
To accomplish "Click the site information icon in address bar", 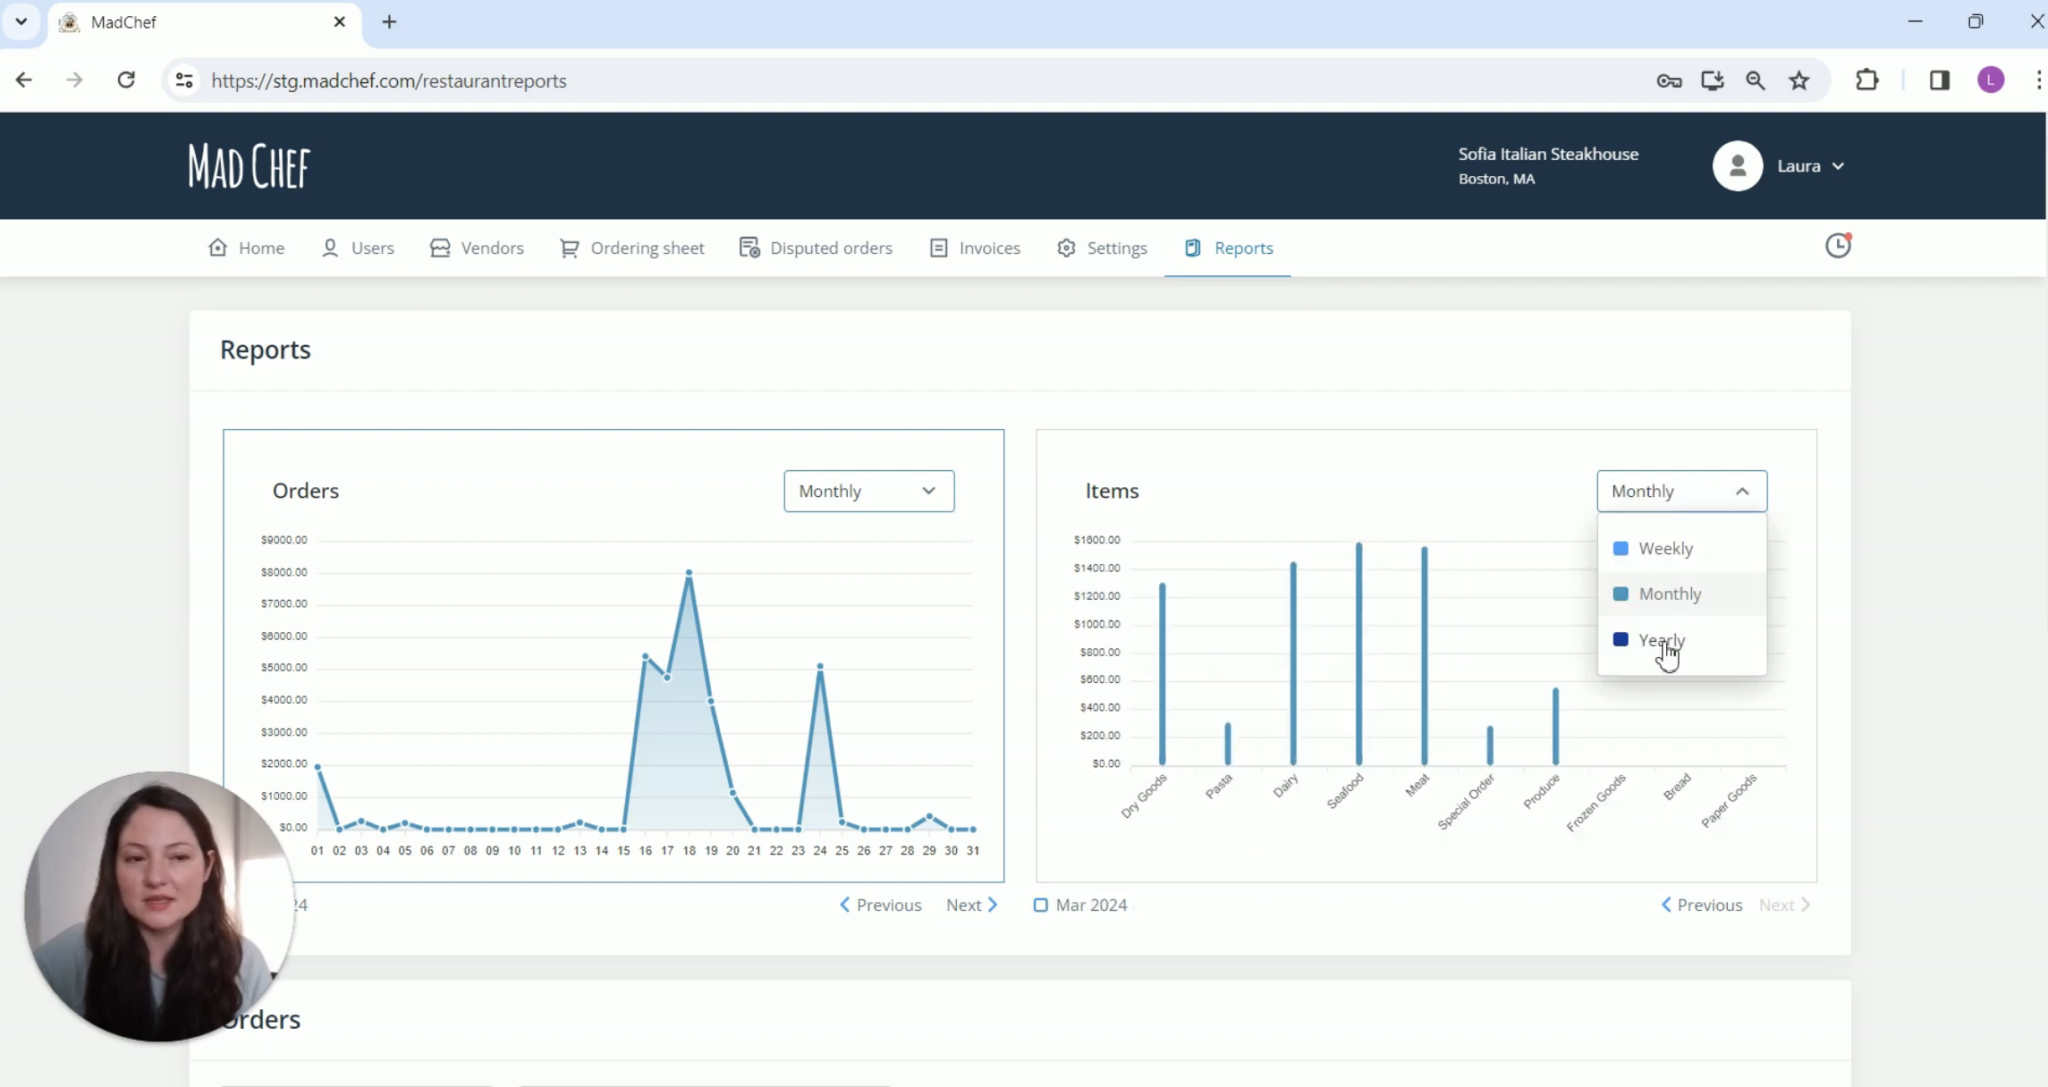I will click(x=184, y=80).
